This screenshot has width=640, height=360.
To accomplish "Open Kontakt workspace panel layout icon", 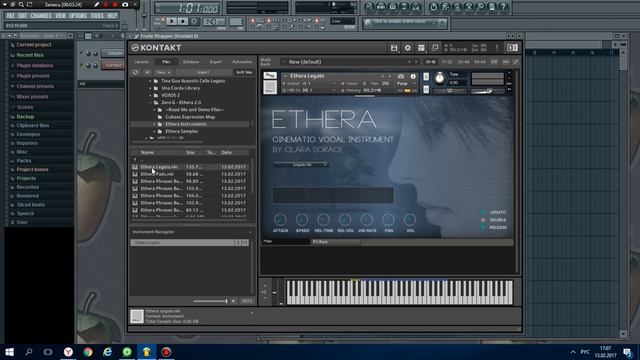I will tap(421, 48).
